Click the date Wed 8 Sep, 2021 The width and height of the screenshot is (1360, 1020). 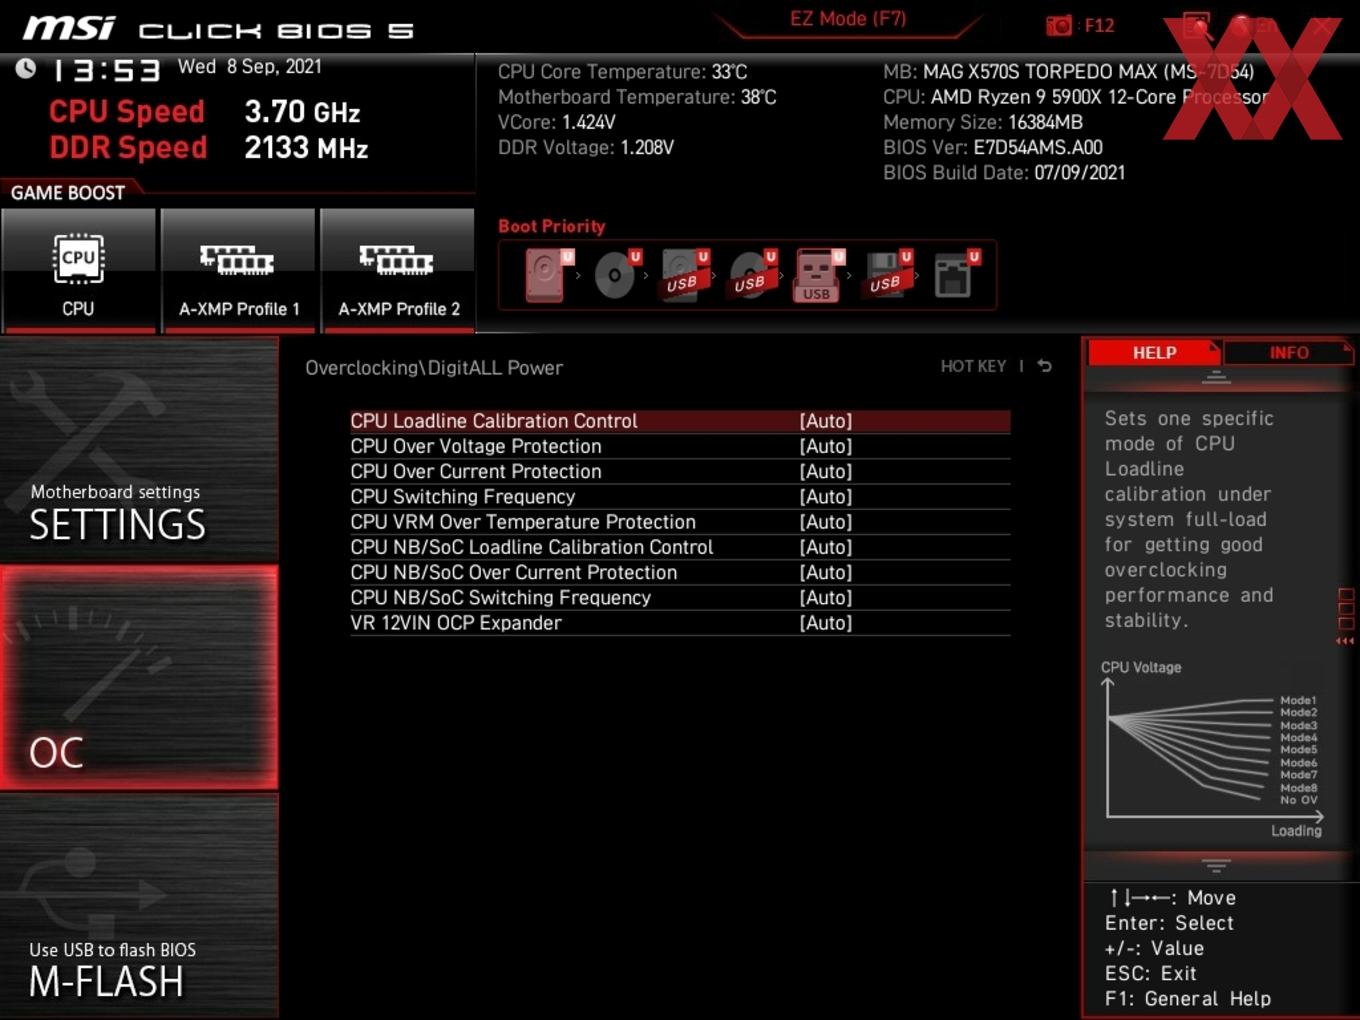click(x=250, y=67)
